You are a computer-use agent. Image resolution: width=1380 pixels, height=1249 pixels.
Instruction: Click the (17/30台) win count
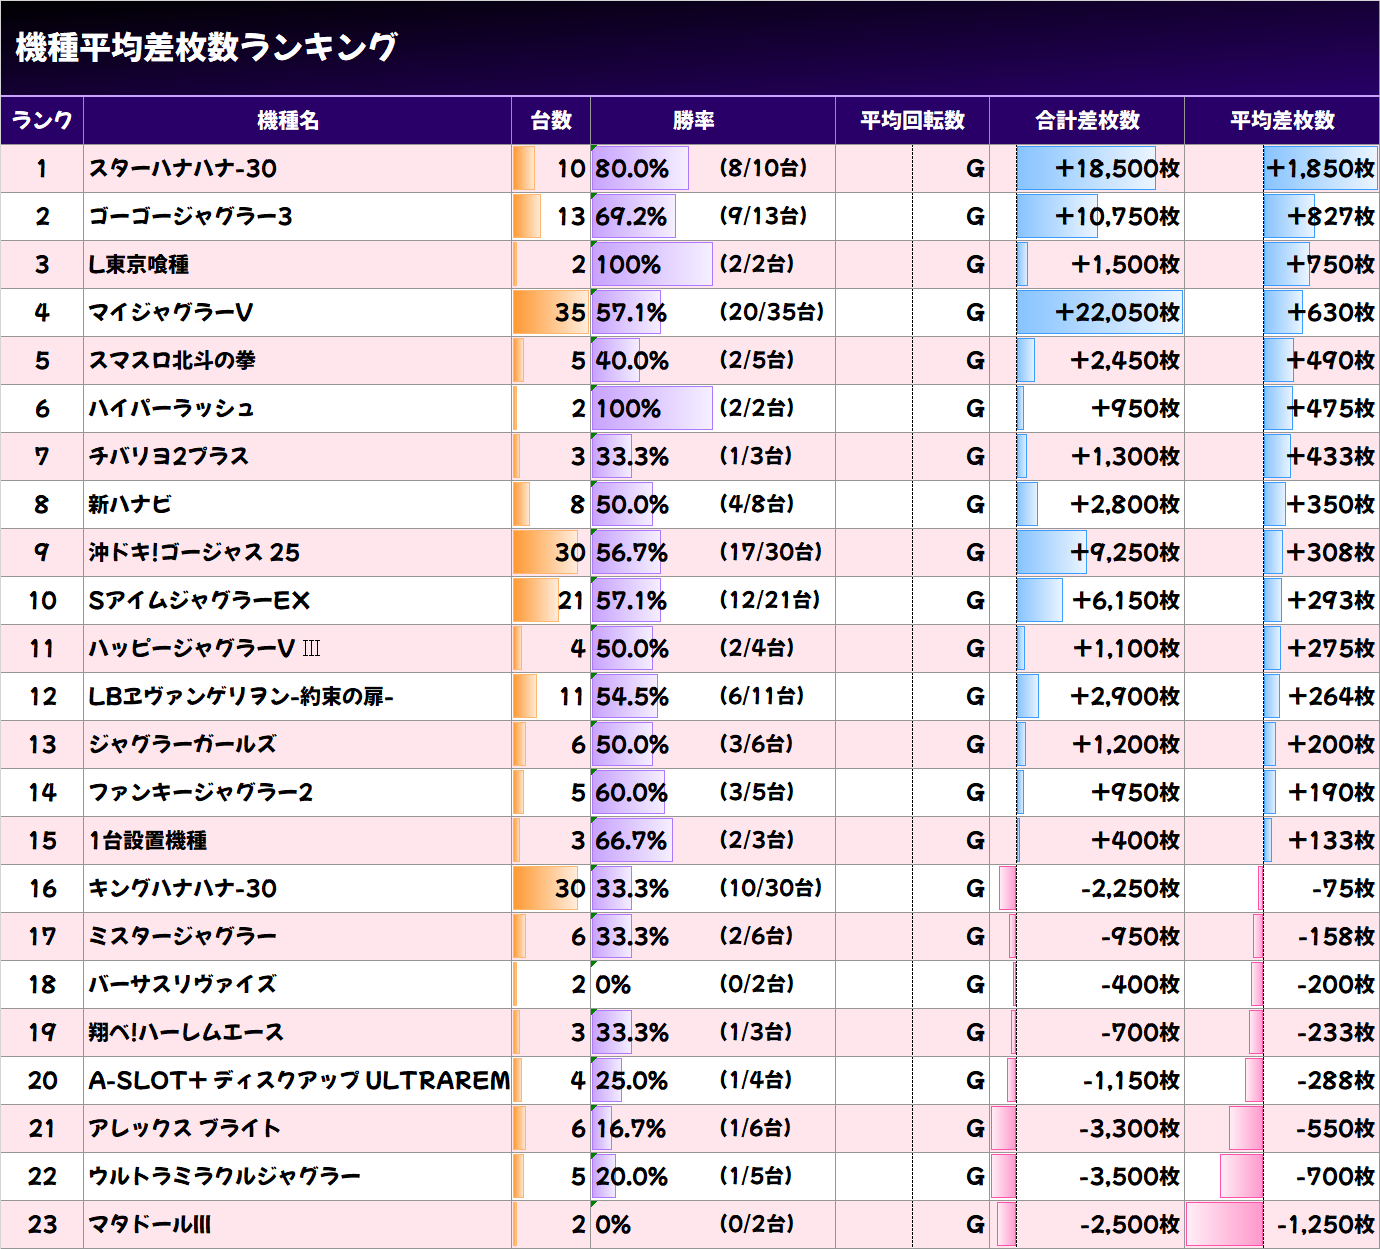tap(771, 552)
